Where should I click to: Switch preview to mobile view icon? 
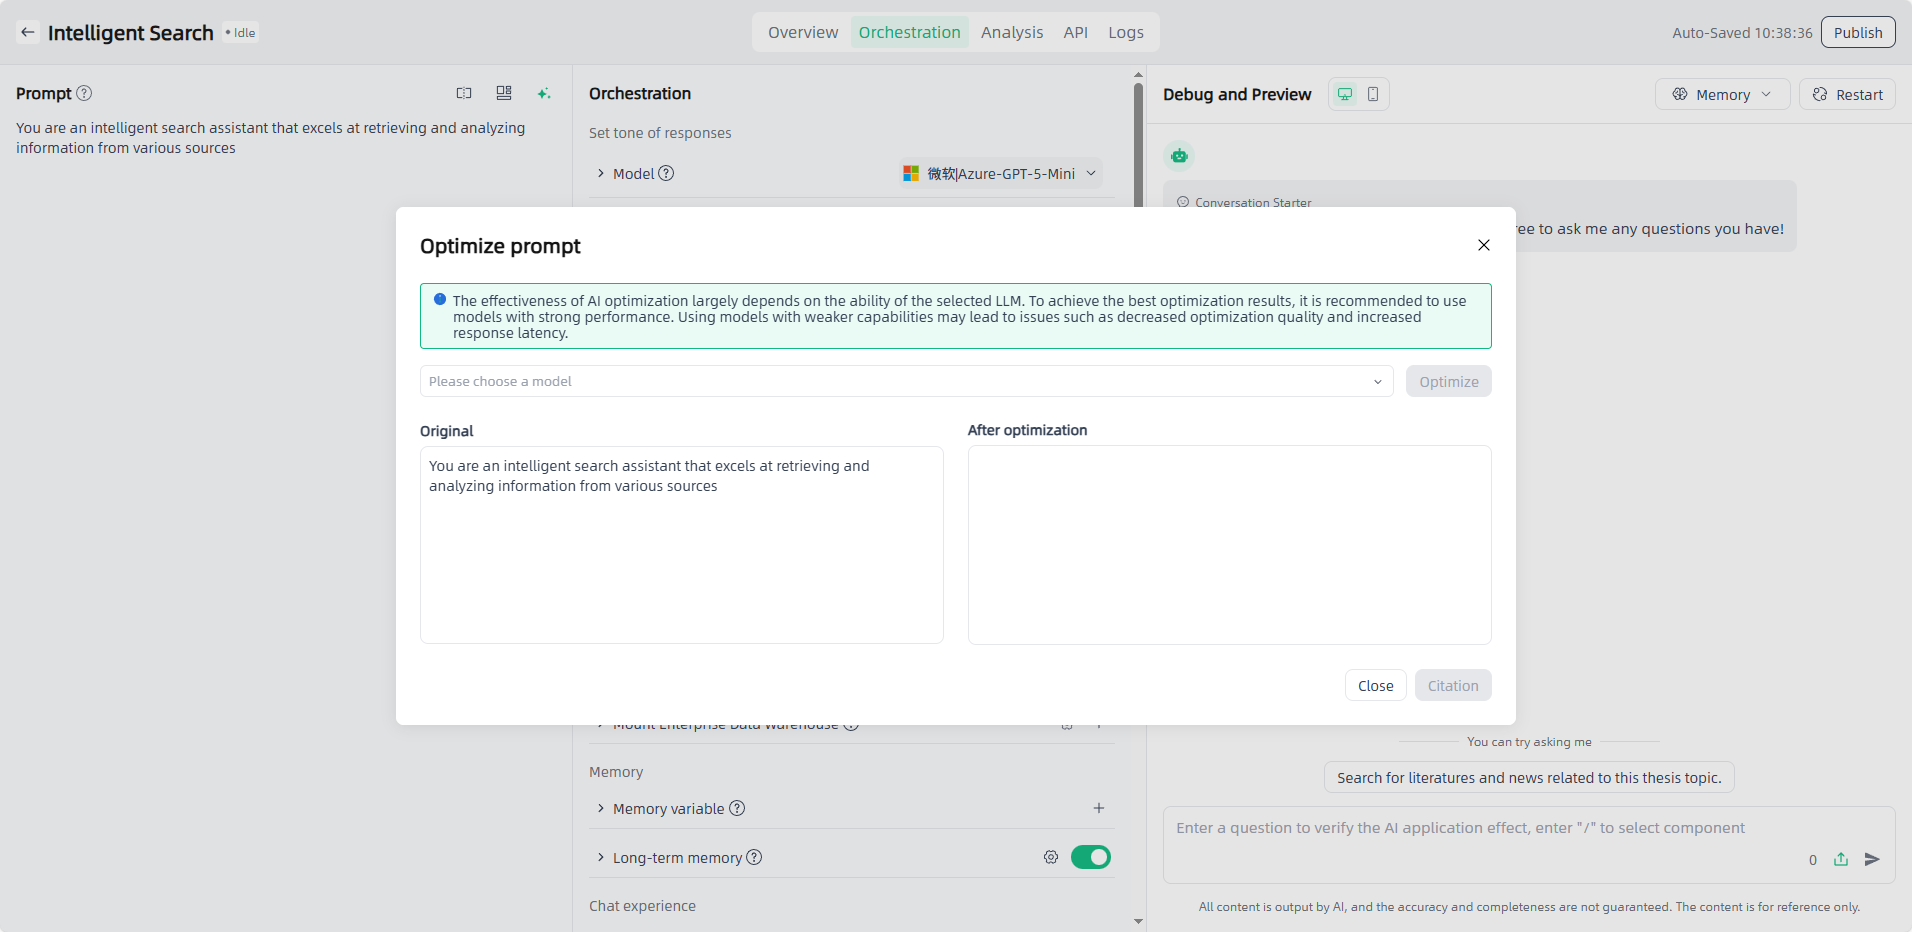1373,94
